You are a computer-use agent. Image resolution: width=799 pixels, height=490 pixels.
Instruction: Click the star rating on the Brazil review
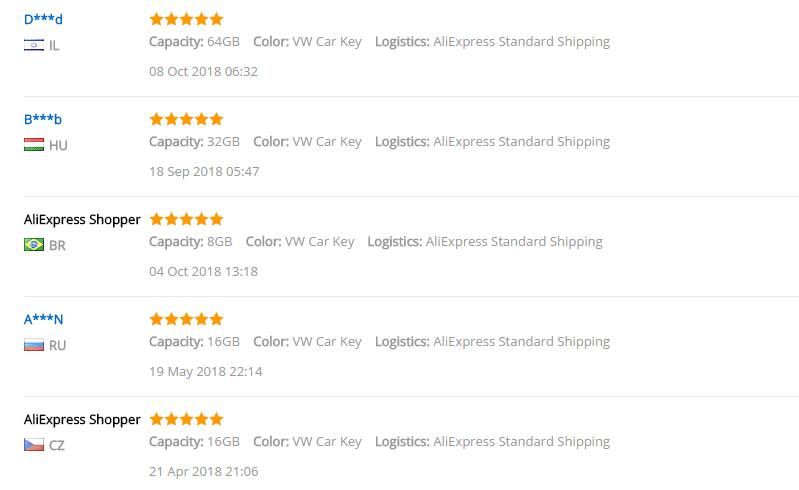[187, 219]
